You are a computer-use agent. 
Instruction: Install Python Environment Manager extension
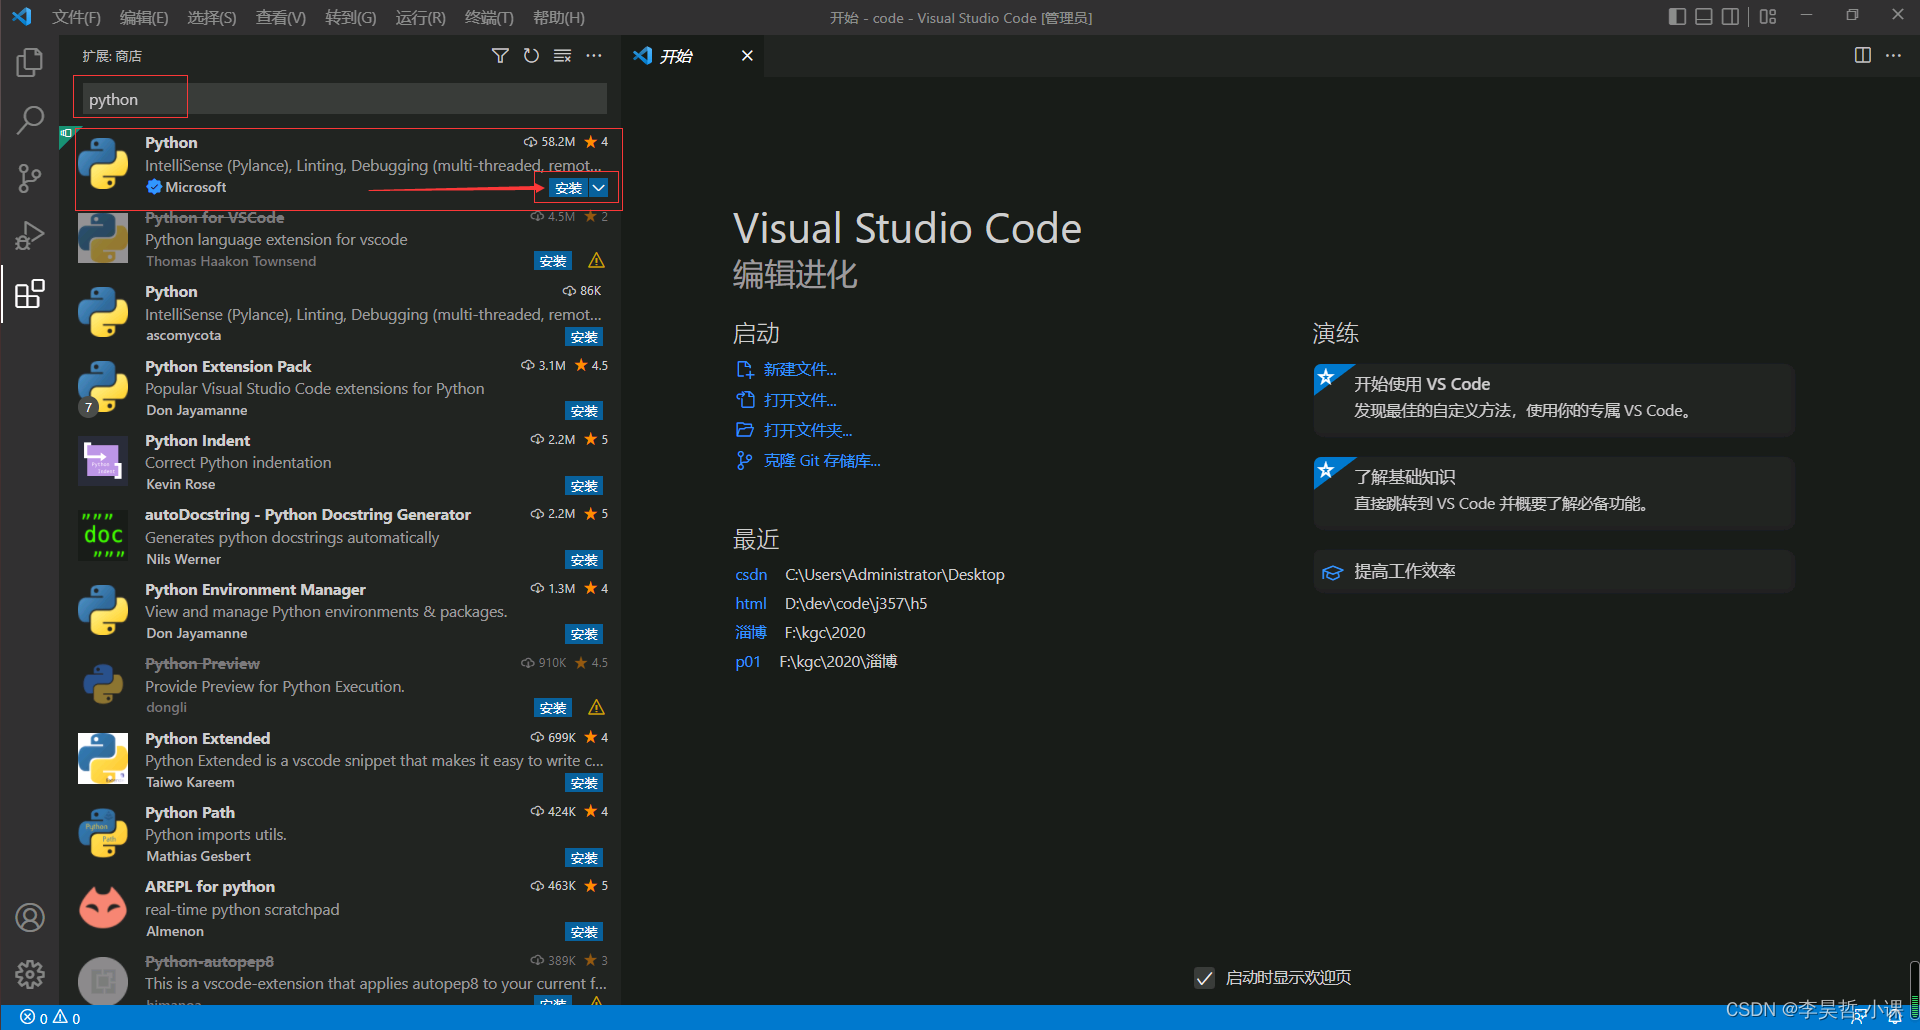point(584,634)
